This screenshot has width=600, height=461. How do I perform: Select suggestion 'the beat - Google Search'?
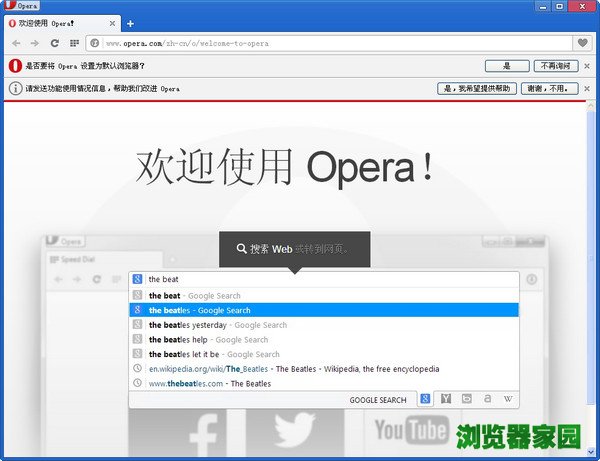pyautogui.click(x=324, y=295)
